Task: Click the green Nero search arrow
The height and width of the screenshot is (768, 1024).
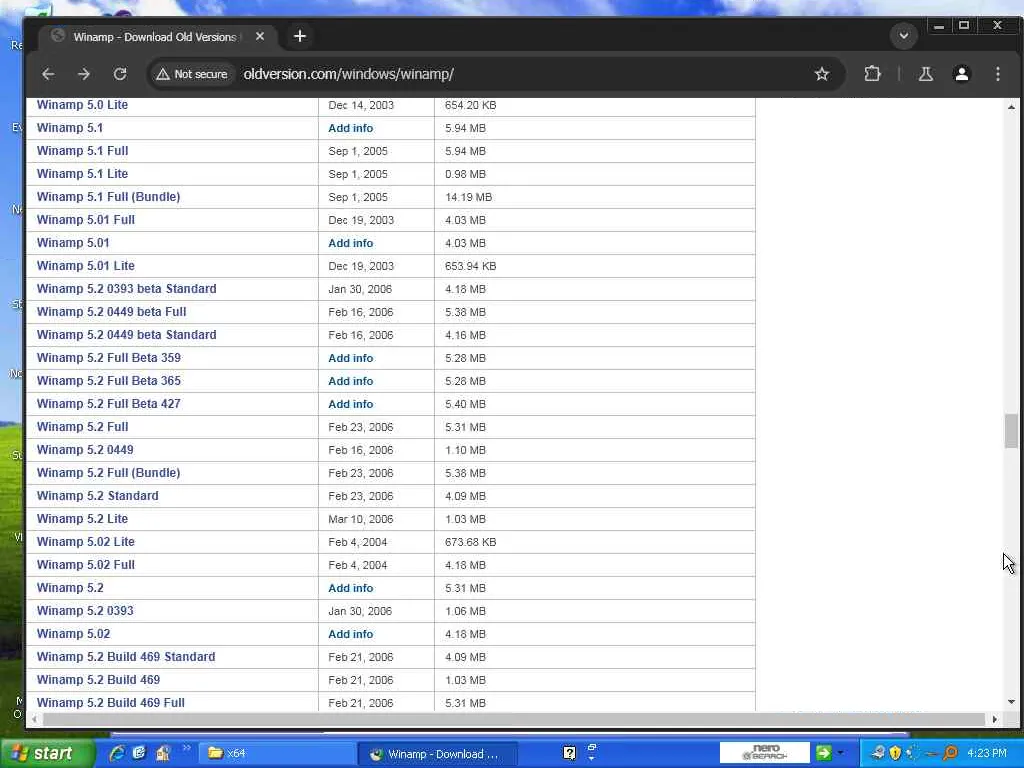Action: point(824,753)
